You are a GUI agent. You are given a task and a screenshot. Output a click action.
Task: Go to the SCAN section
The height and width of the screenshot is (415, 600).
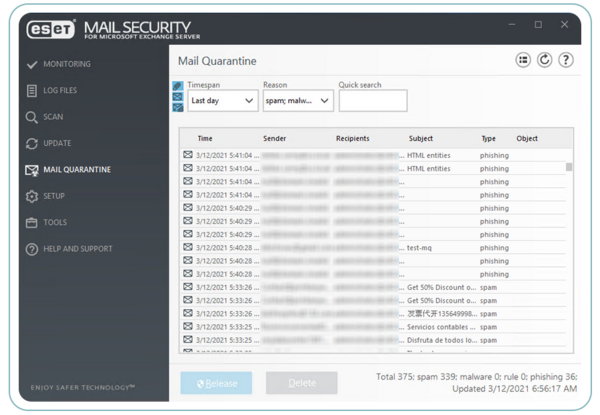pyautogui.click(x=53, y=117)
